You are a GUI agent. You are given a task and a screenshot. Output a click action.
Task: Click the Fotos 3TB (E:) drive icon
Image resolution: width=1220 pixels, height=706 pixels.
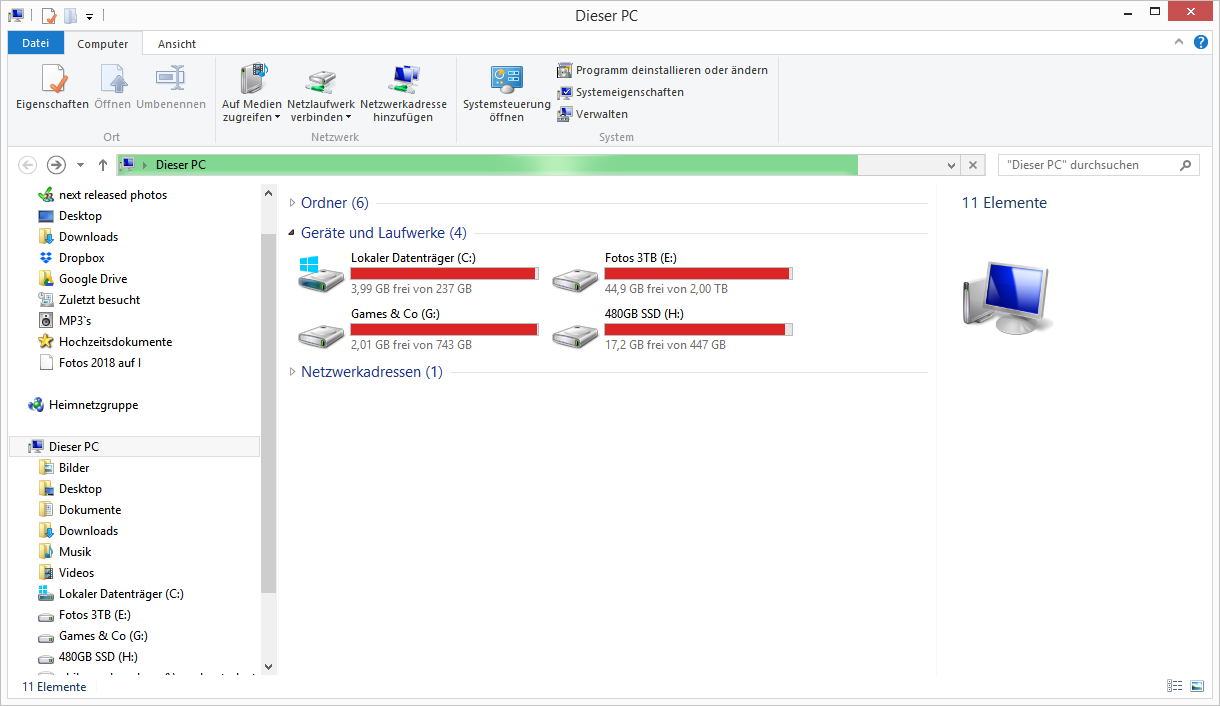click(x=575, y=278)
